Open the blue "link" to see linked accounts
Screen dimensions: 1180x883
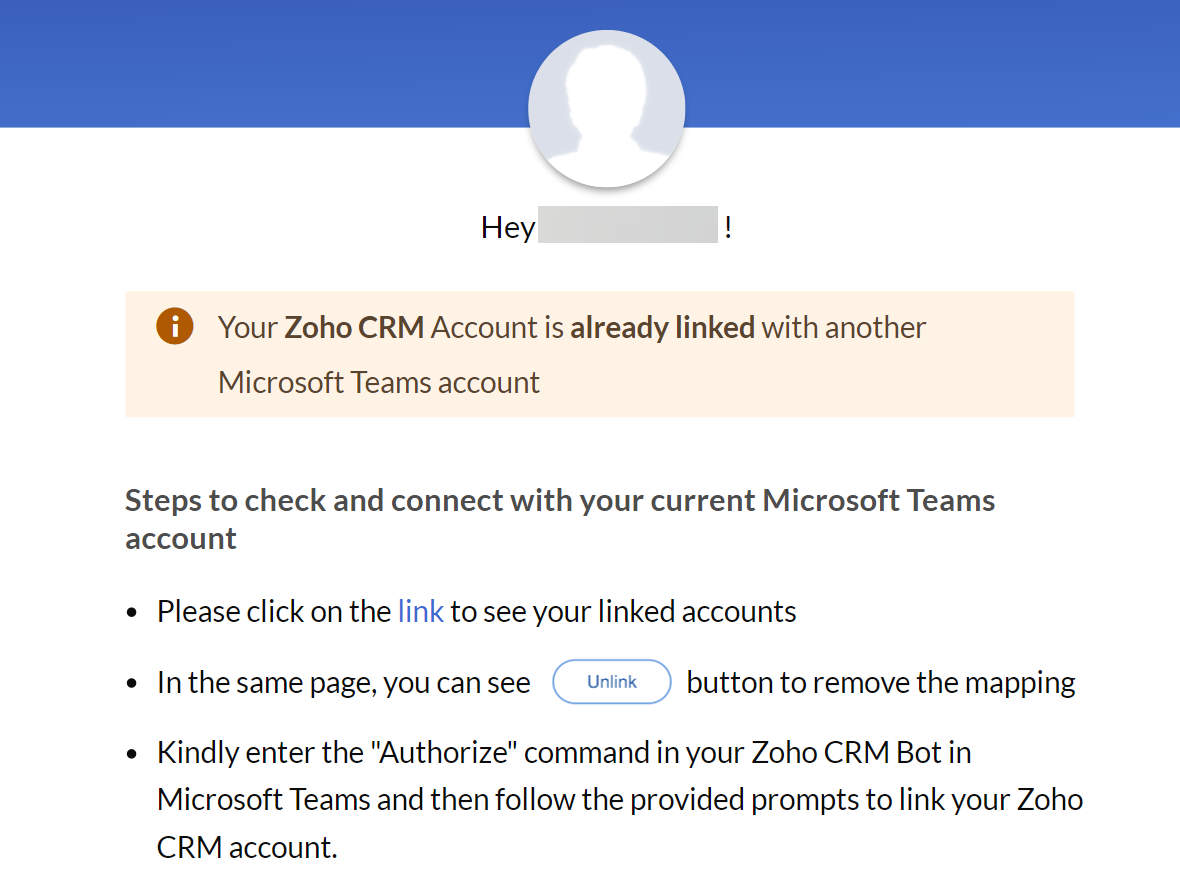420,611
